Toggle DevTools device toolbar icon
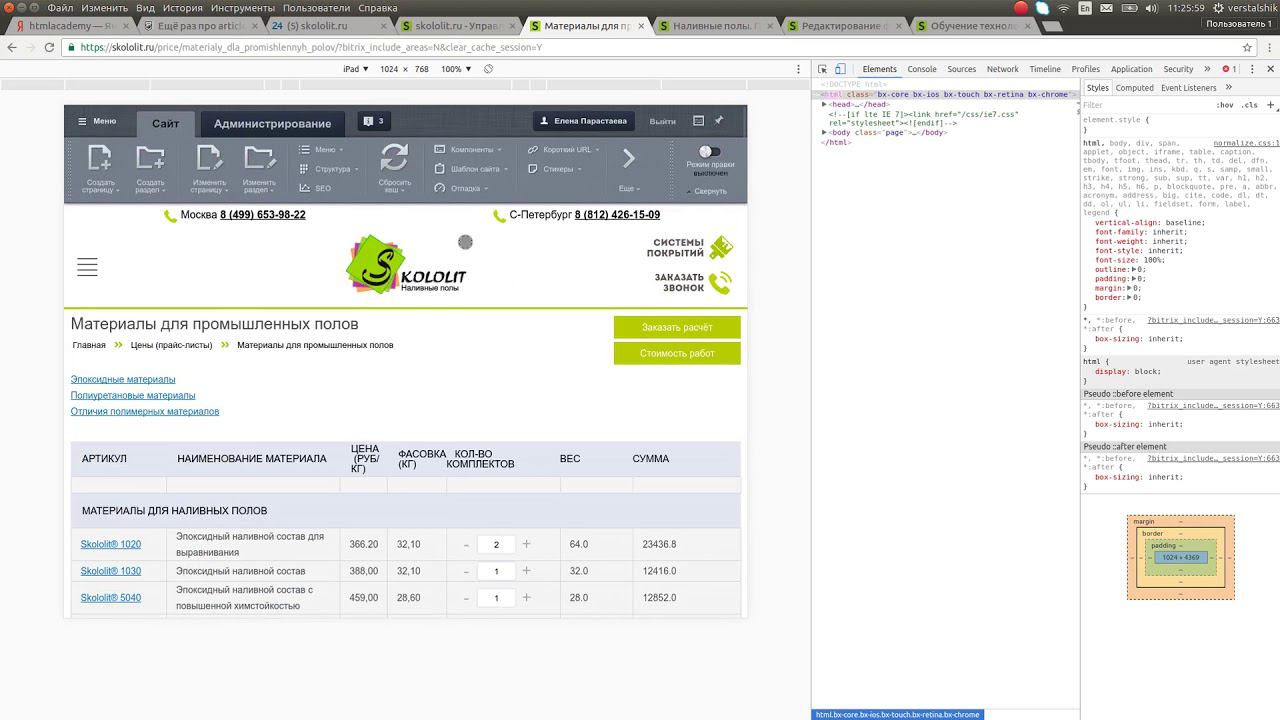This screenshot has width=1280, height=720. (x=840, y=69)
